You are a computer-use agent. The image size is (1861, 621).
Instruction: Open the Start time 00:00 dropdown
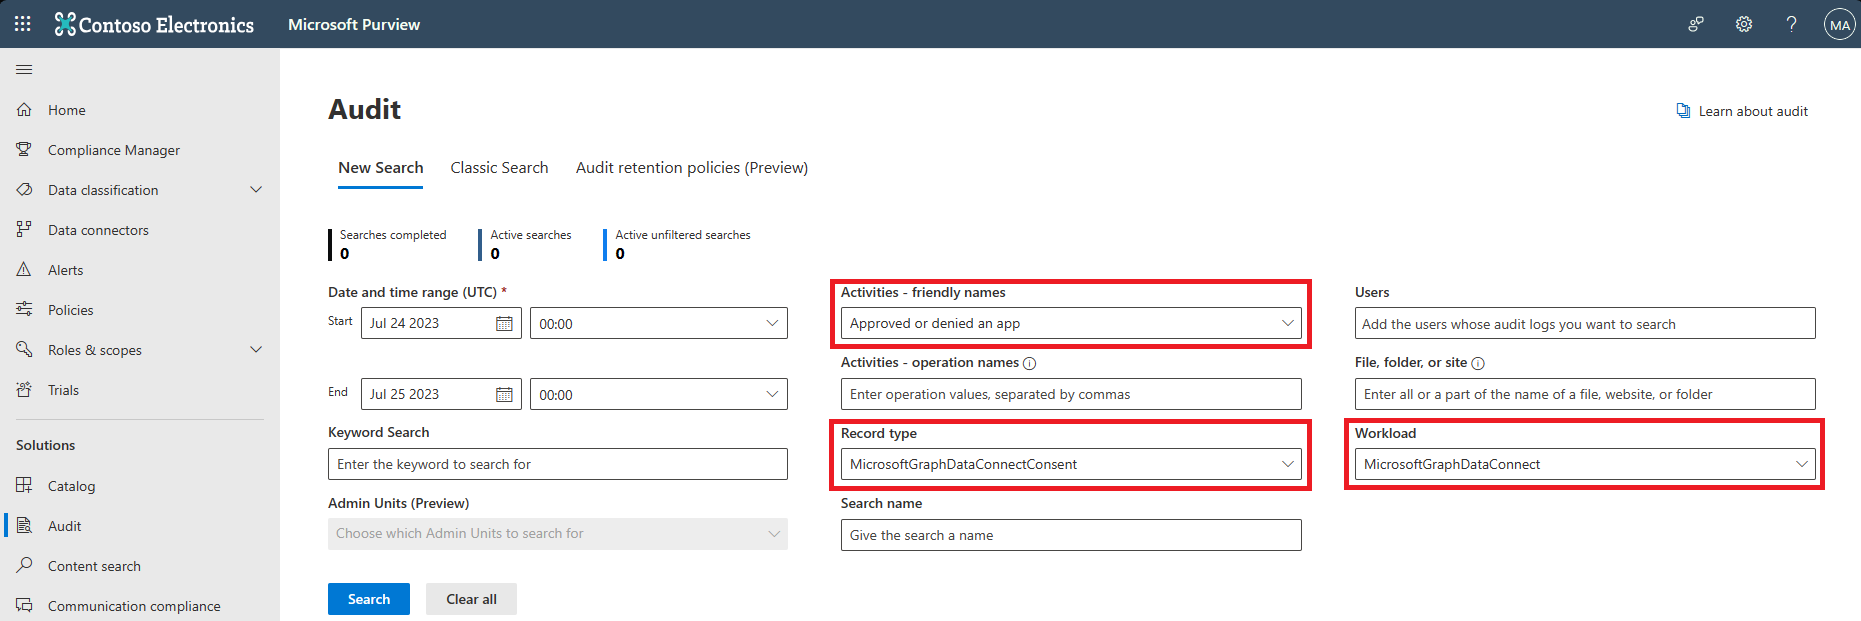(x=659, y=323)
